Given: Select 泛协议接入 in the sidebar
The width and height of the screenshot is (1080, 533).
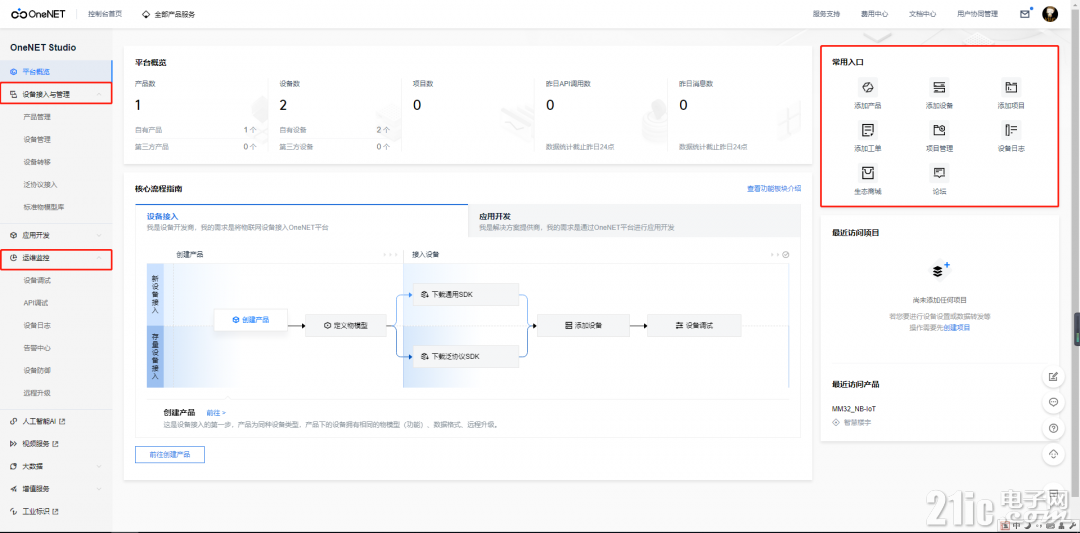Looking at the screenshot, I should tap(40, 185).
